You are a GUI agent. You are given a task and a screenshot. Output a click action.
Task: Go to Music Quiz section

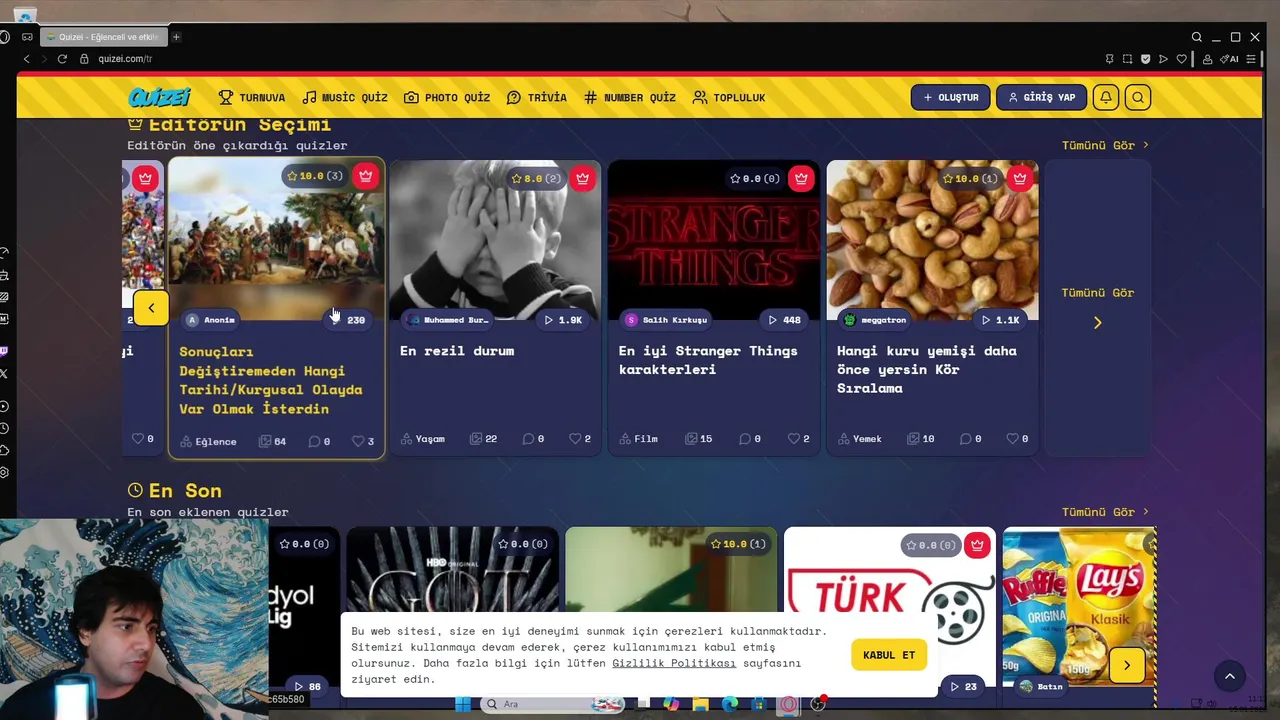(345, 97)
